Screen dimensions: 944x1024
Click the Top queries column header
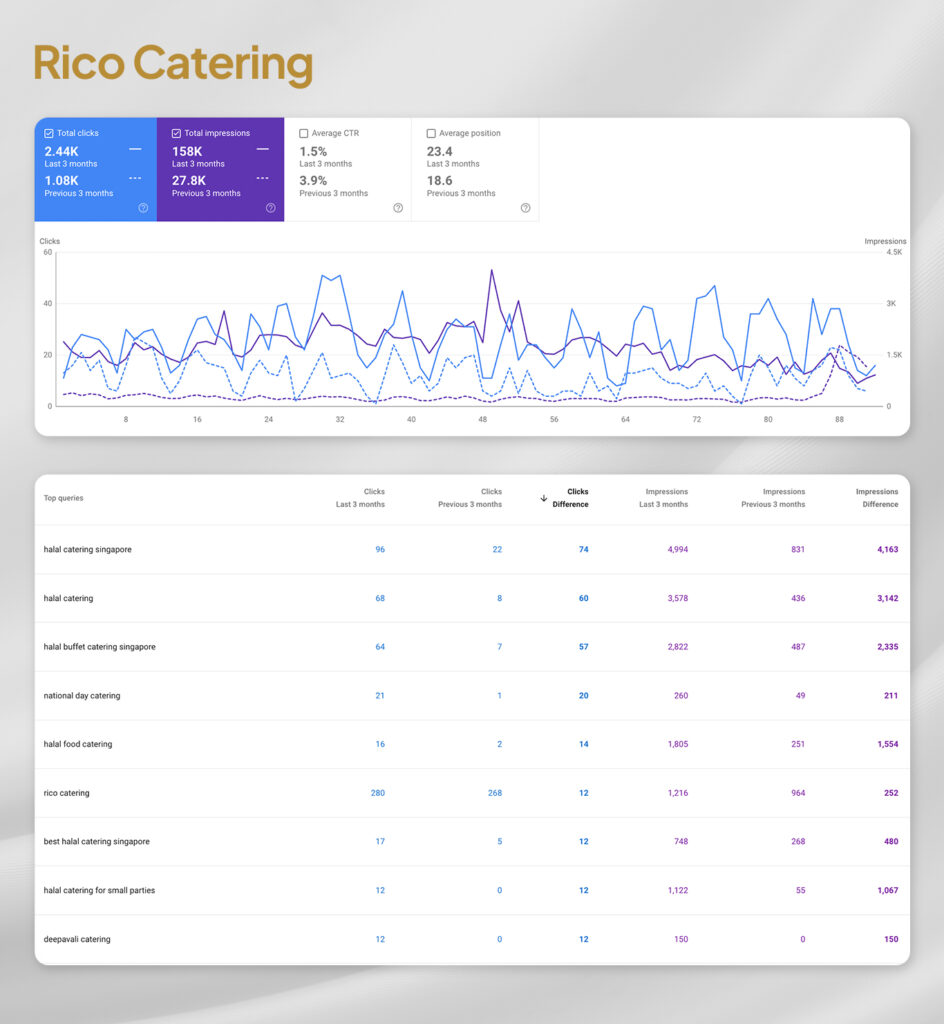pyautogui.click(x=64, y=498)
